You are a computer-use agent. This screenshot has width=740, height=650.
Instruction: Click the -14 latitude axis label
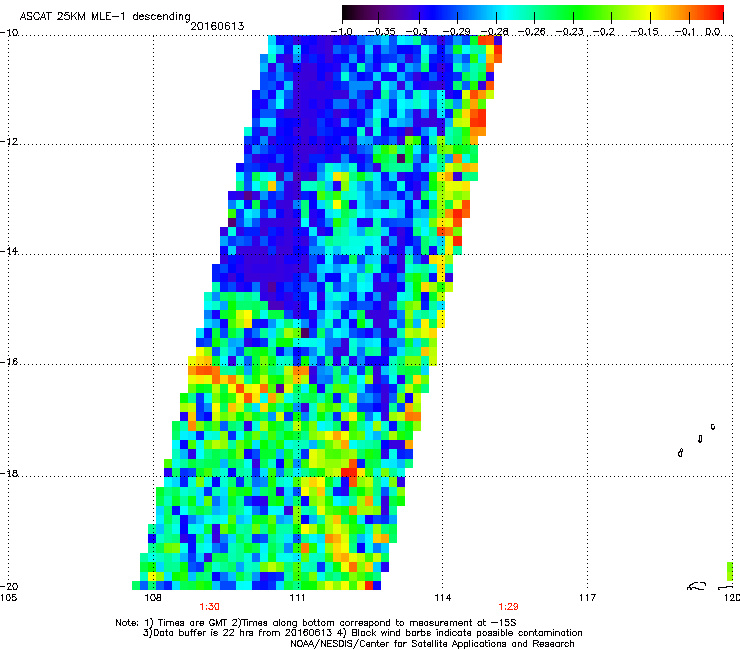[9, 252]
